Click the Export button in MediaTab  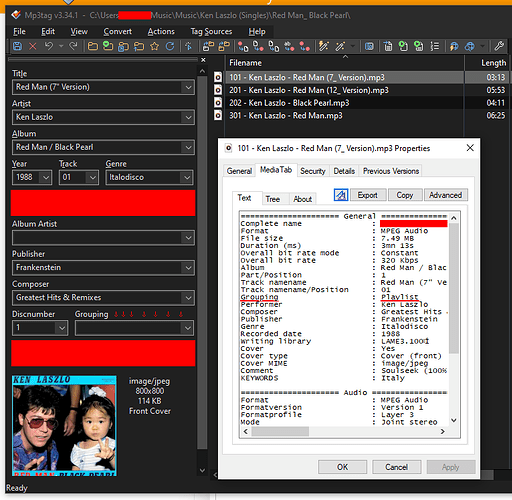[x=368, y=195]
